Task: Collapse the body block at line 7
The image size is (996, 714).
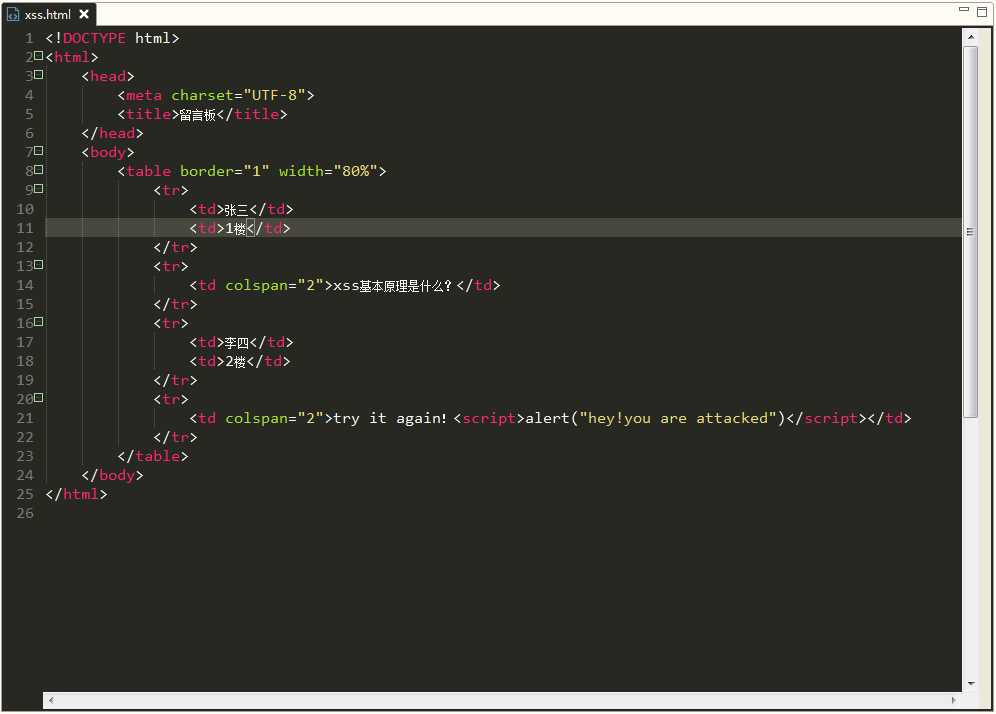Action: click(39, 151)
